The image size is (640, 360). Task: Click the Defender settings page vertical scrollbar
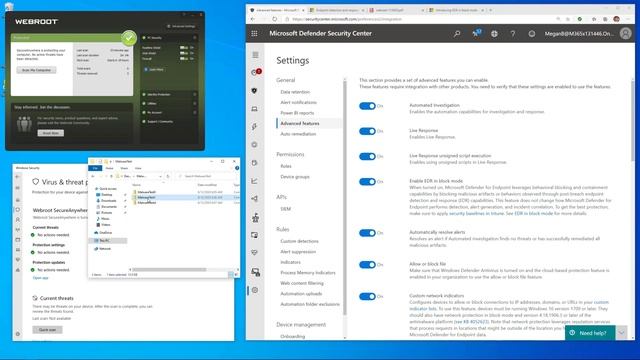tap(632, 120)
